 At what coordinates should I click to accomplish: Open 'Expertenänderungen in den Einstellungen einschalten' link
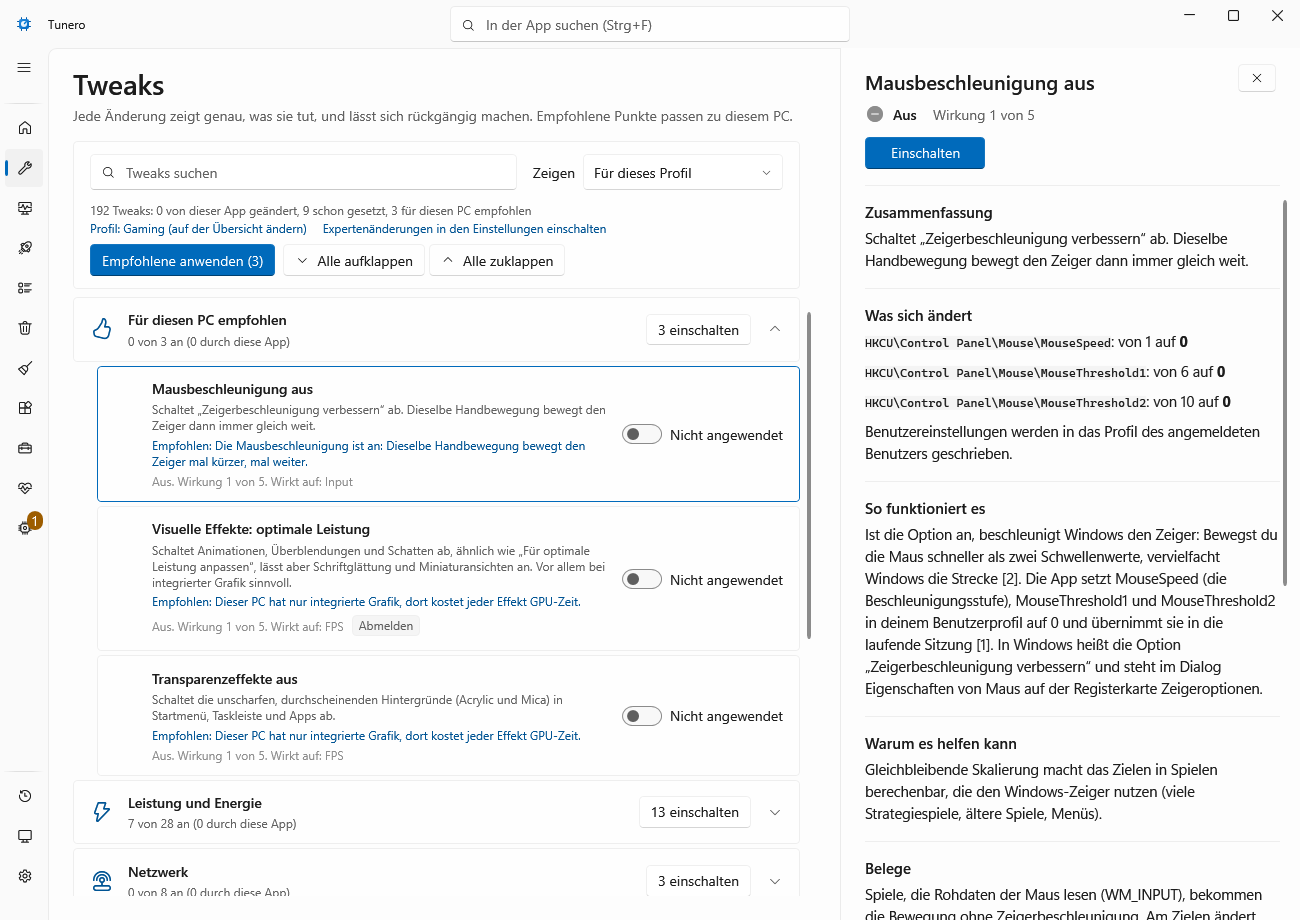(x=464, y=229)
